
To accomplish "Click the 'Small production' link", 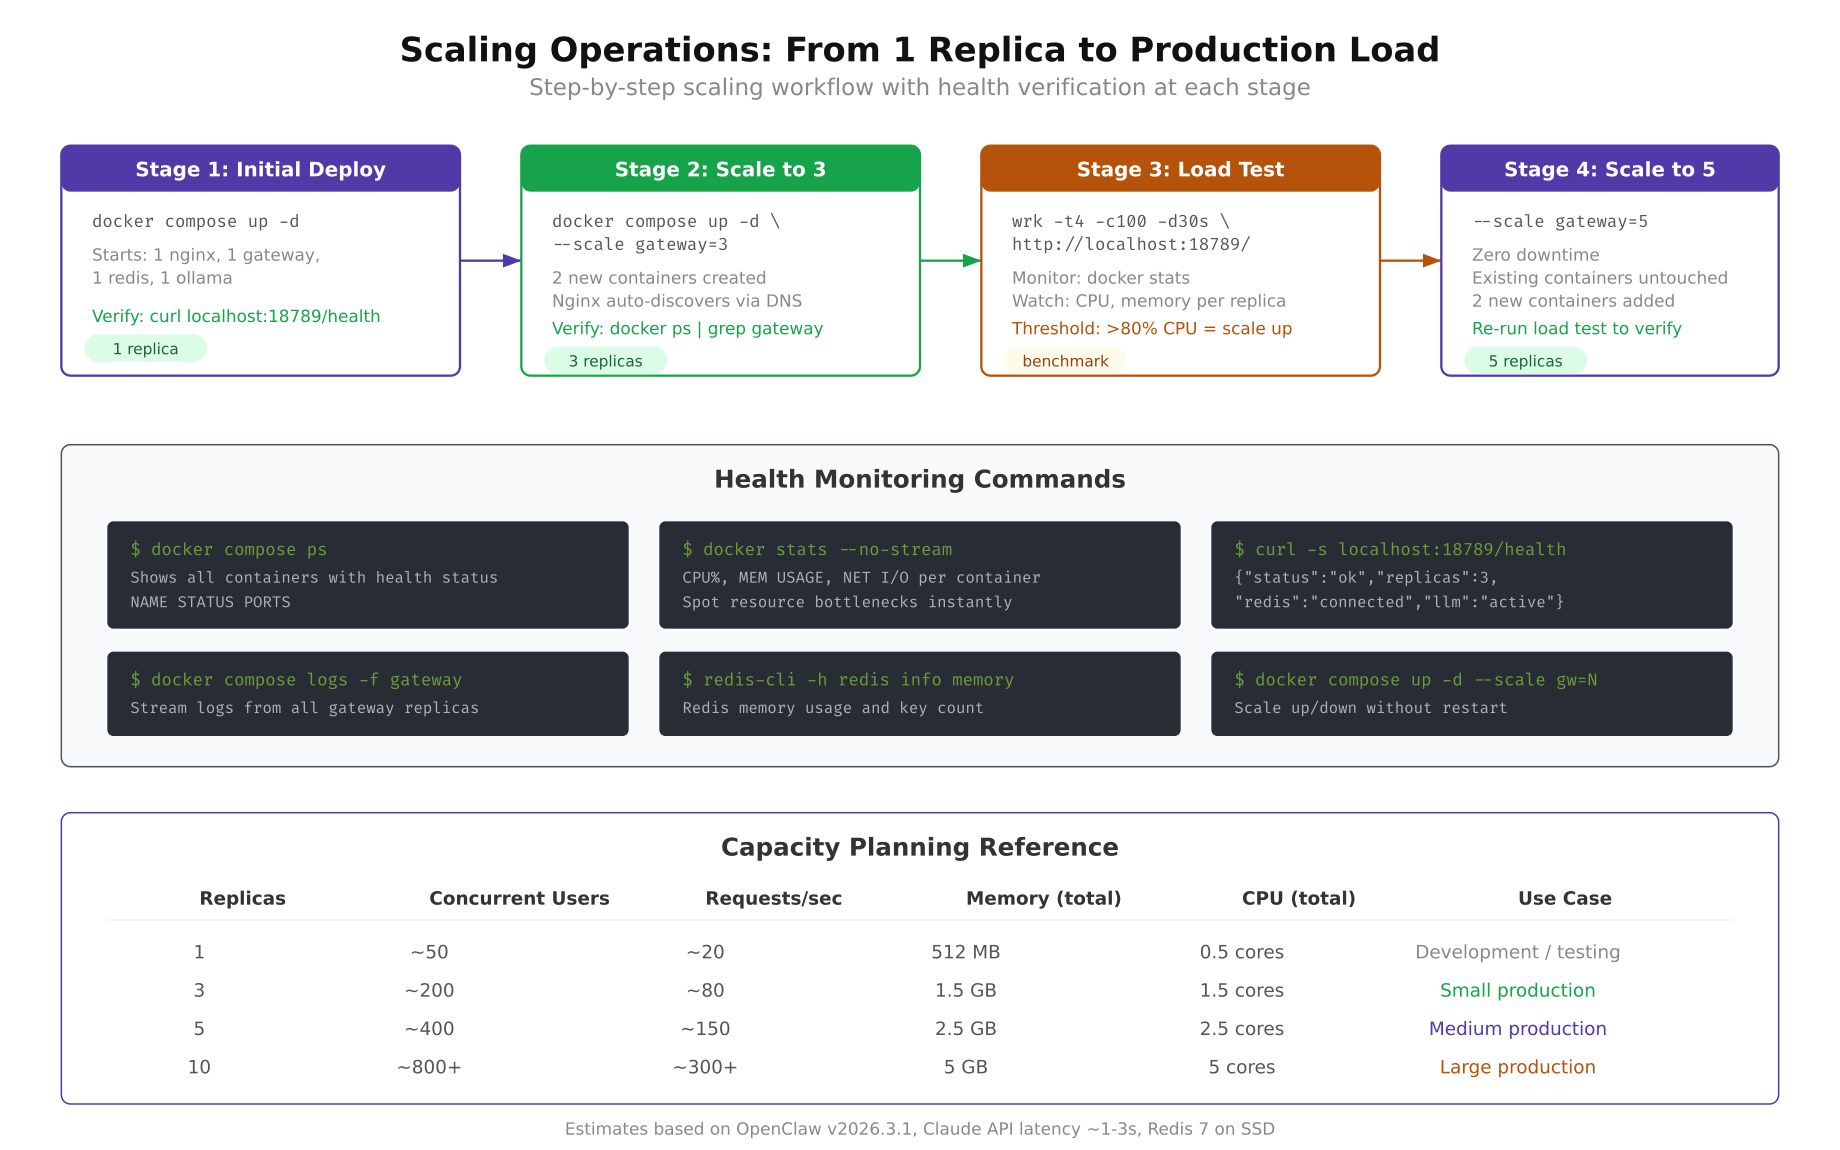I will pyautogui.click(x=1517, y=990).
